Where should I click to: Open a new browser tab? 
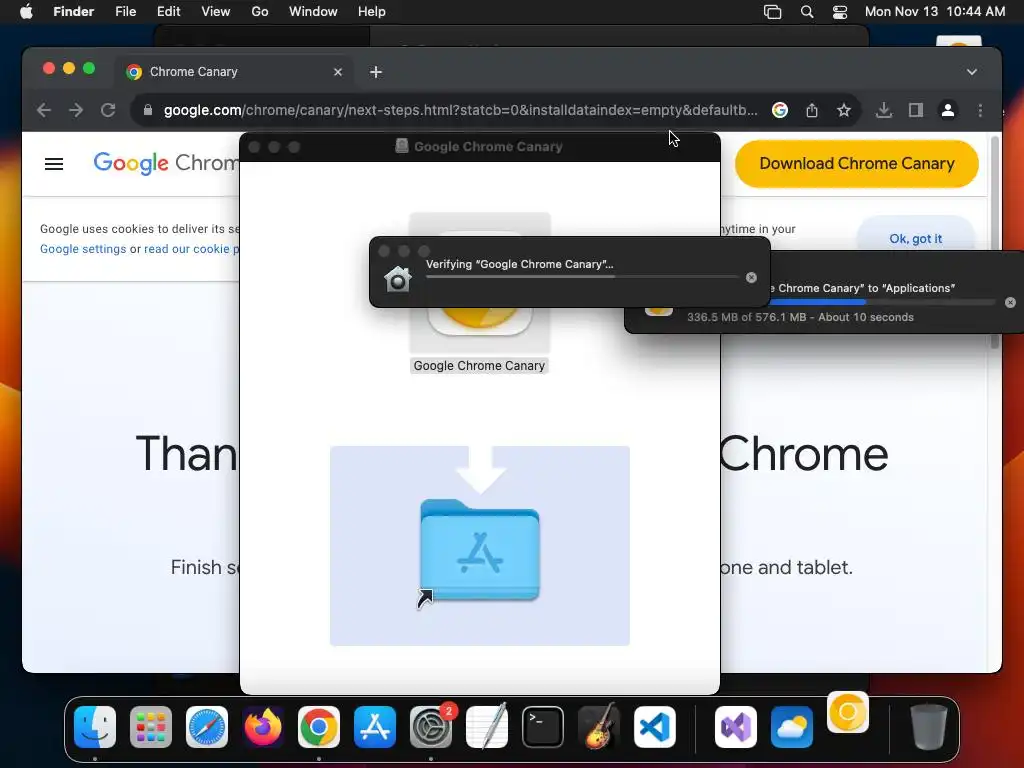pos(376,72)
